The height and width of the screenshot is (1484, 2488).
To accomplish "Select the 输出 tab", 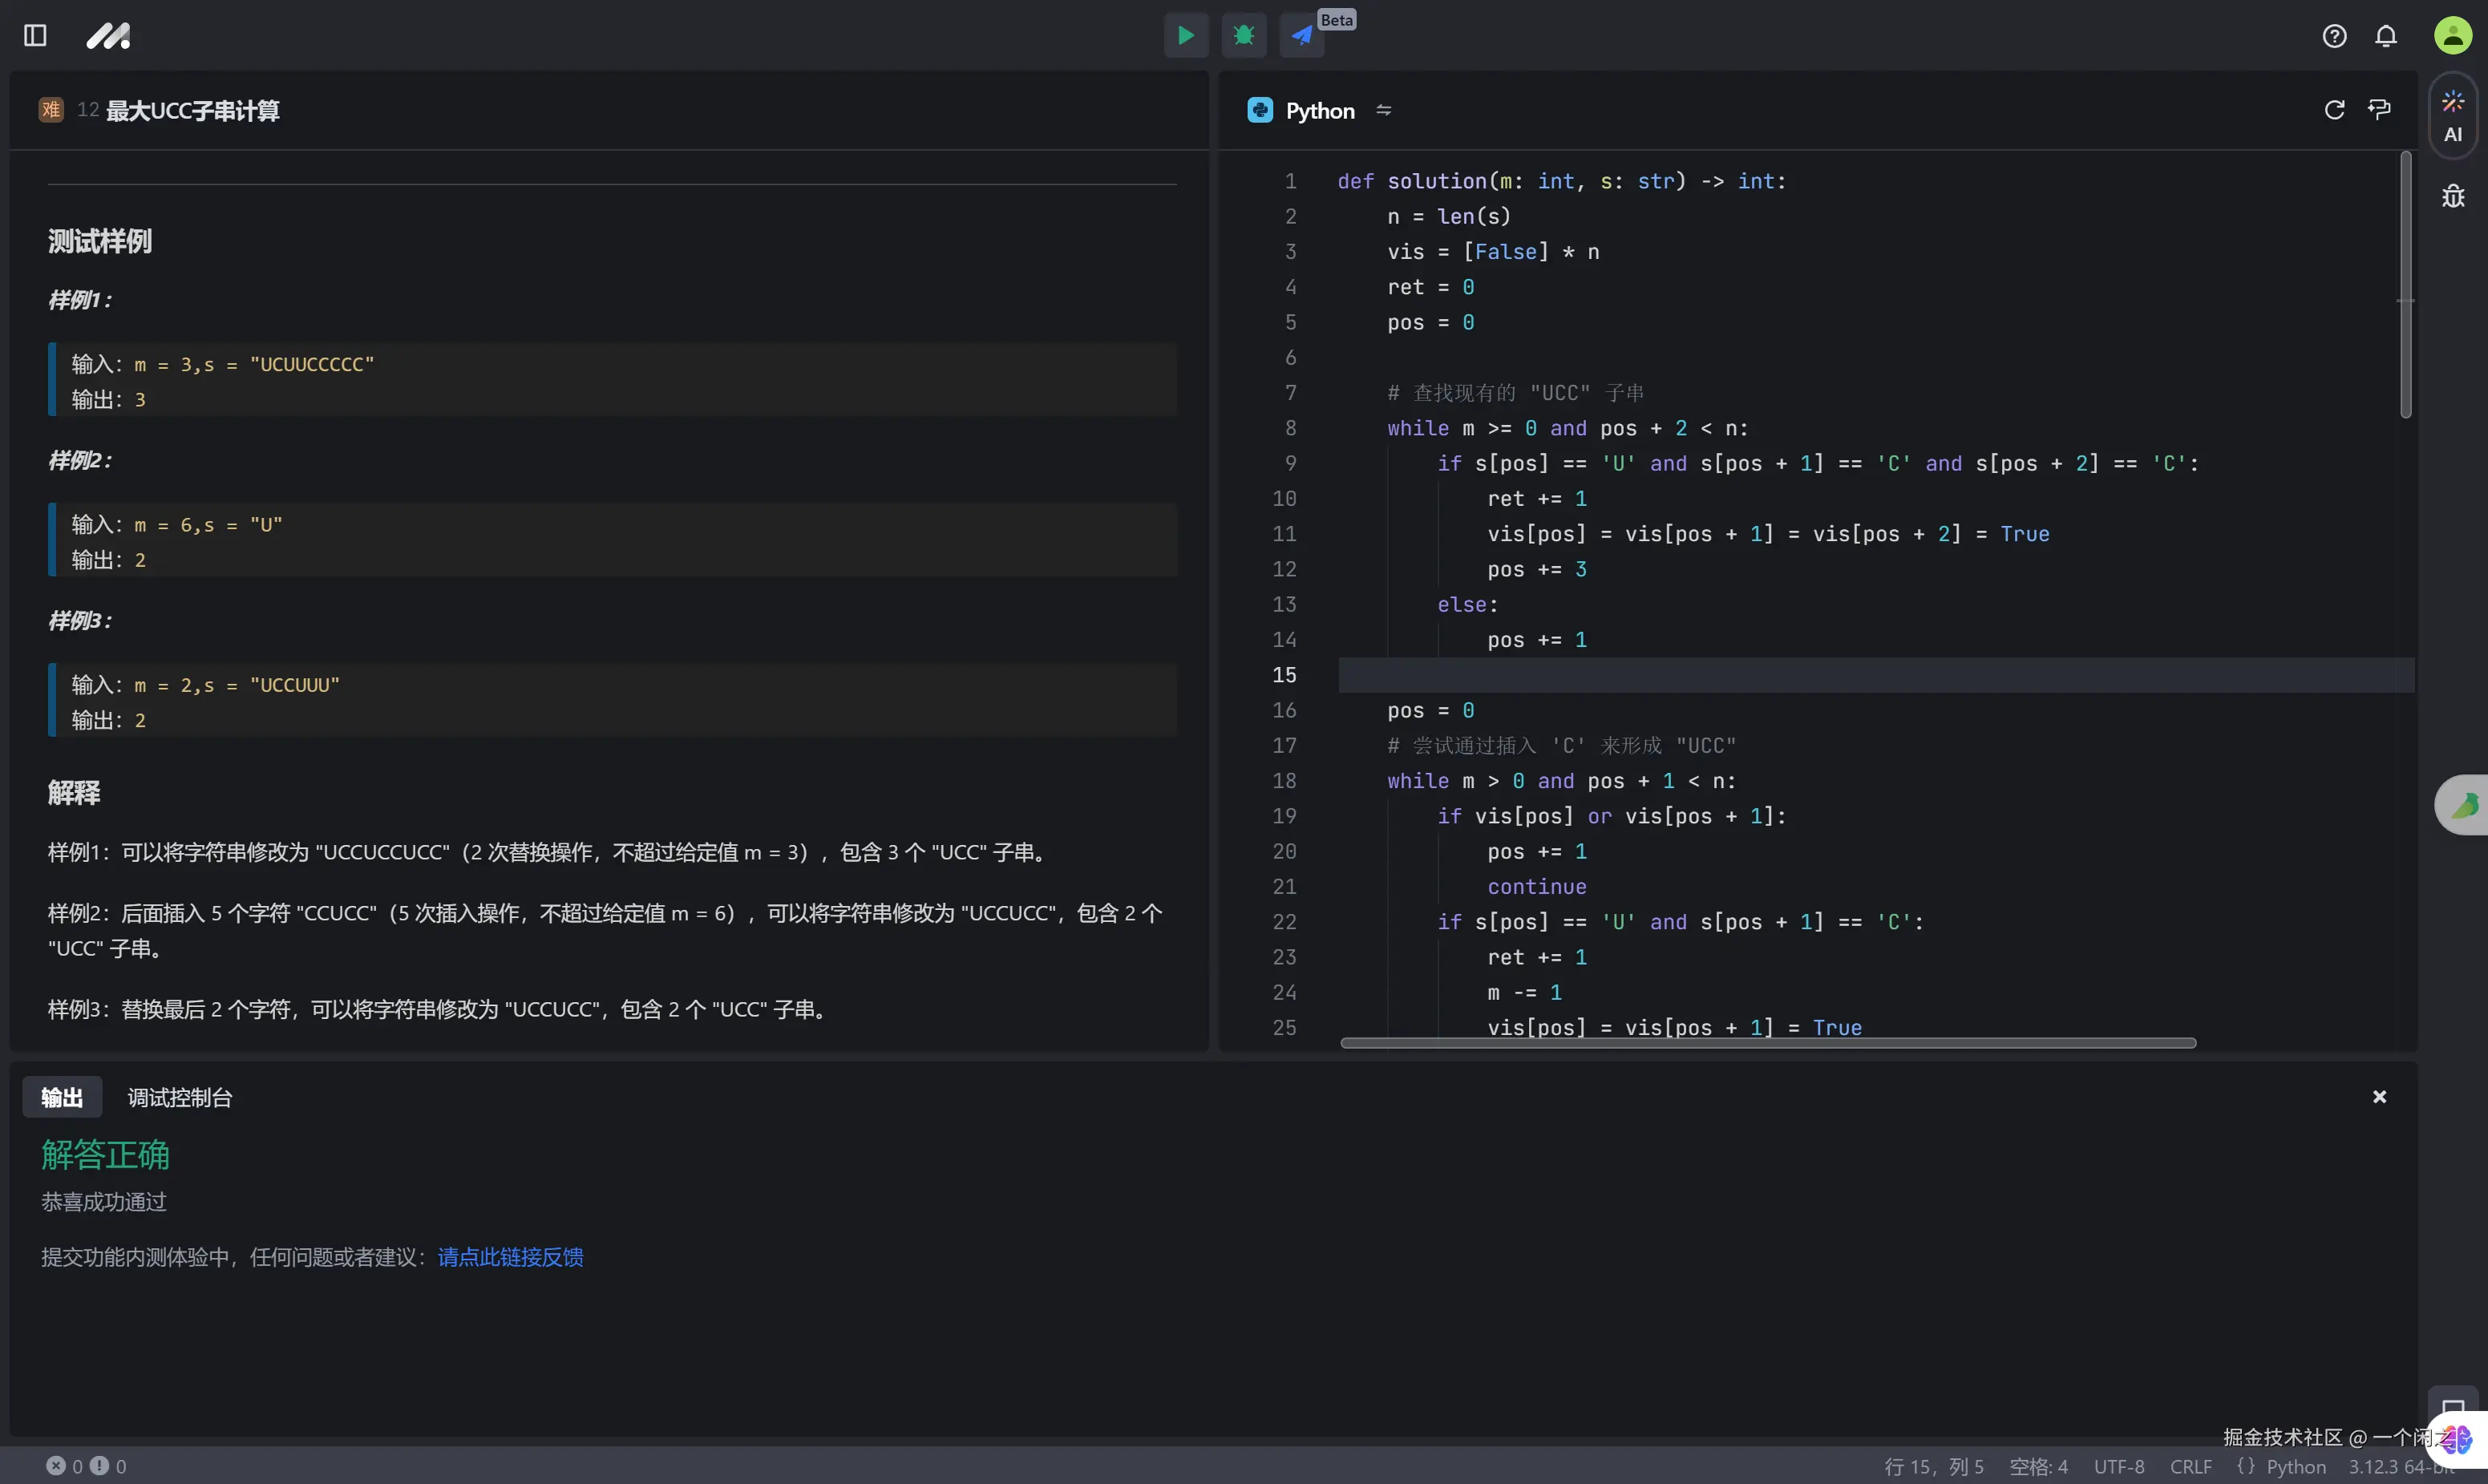I will [x=62, y=1098].
